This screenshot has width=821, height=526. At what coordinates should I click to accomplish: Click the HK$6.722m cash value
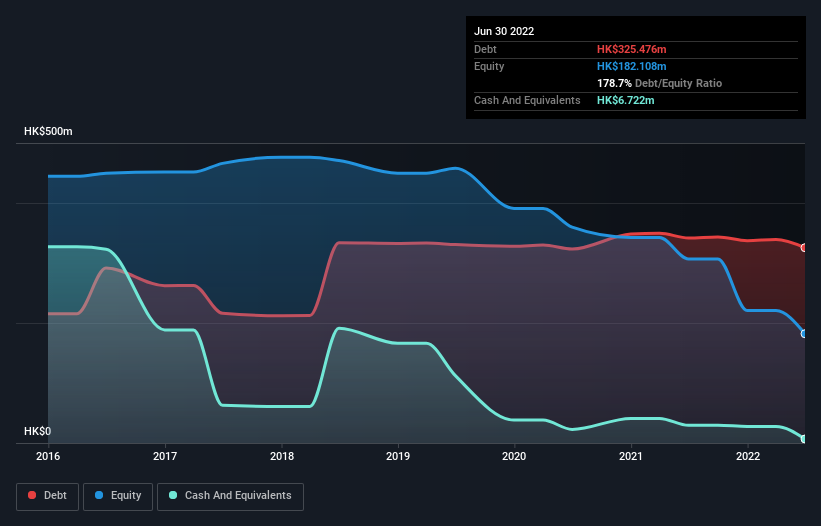[x=626, y=100]
